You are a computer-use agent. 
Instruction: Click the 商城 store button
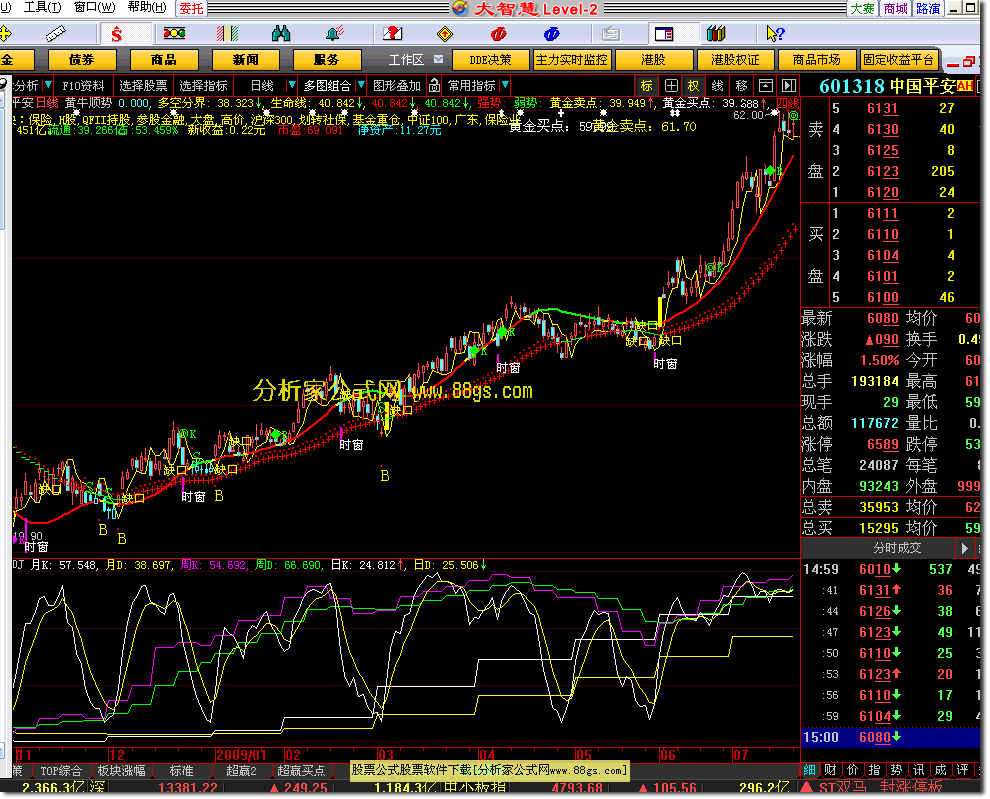point(896,8)
